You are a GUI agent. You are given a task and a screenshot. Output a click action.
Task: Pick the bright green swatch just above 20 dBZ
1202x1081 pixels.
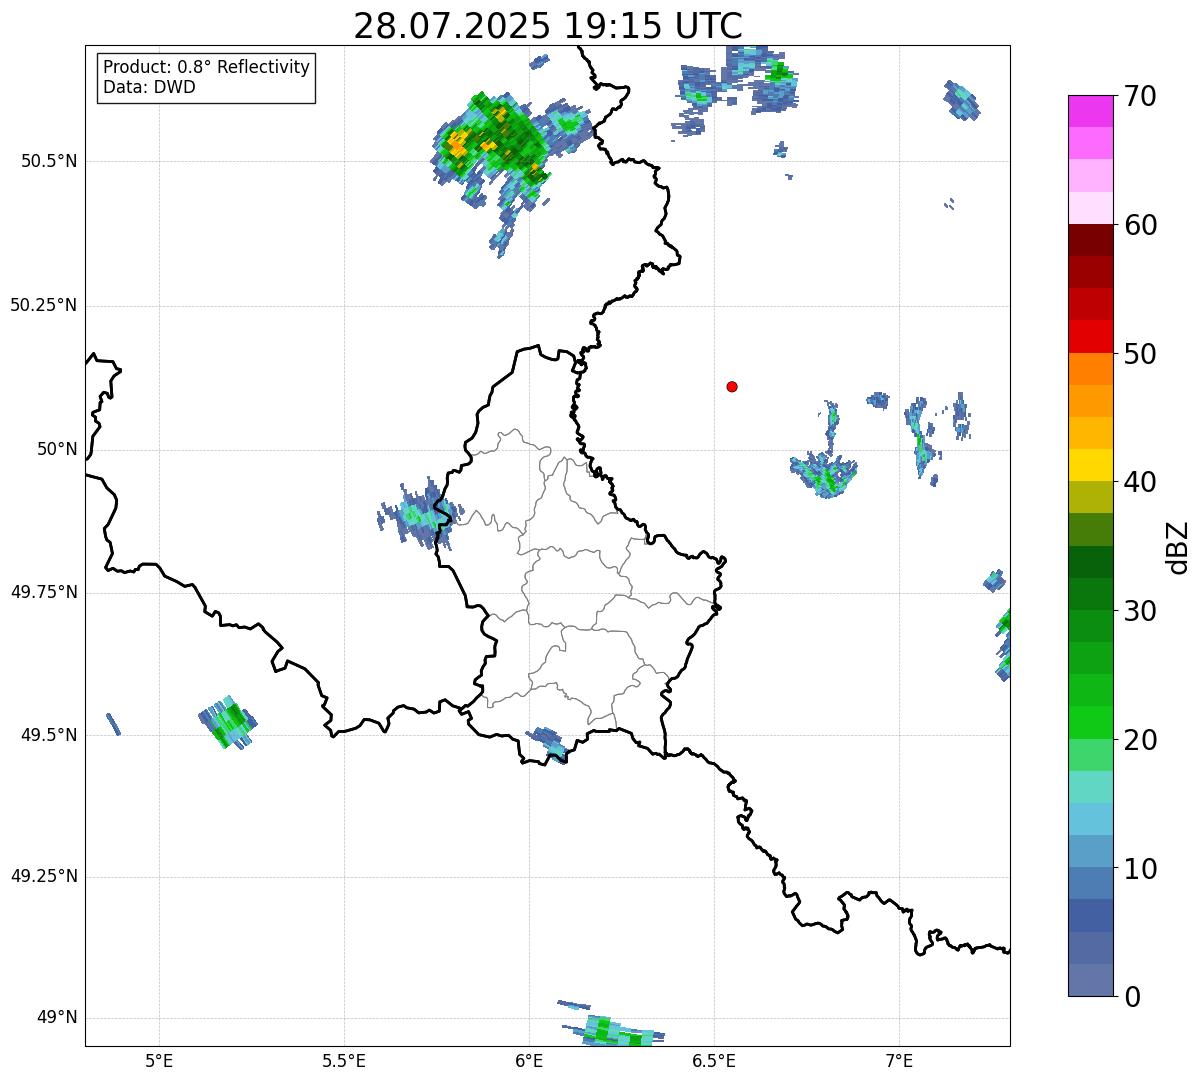1091,723
